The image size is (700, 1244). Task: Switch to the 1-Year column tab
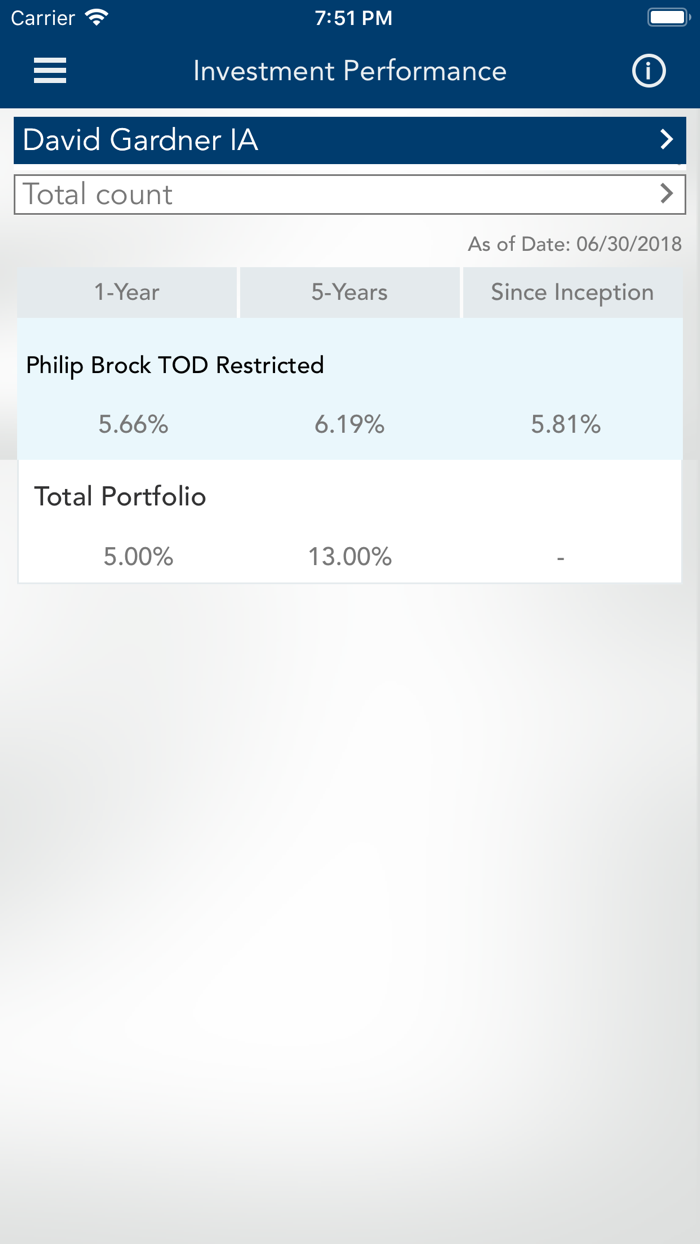click(x=127, y=292)
